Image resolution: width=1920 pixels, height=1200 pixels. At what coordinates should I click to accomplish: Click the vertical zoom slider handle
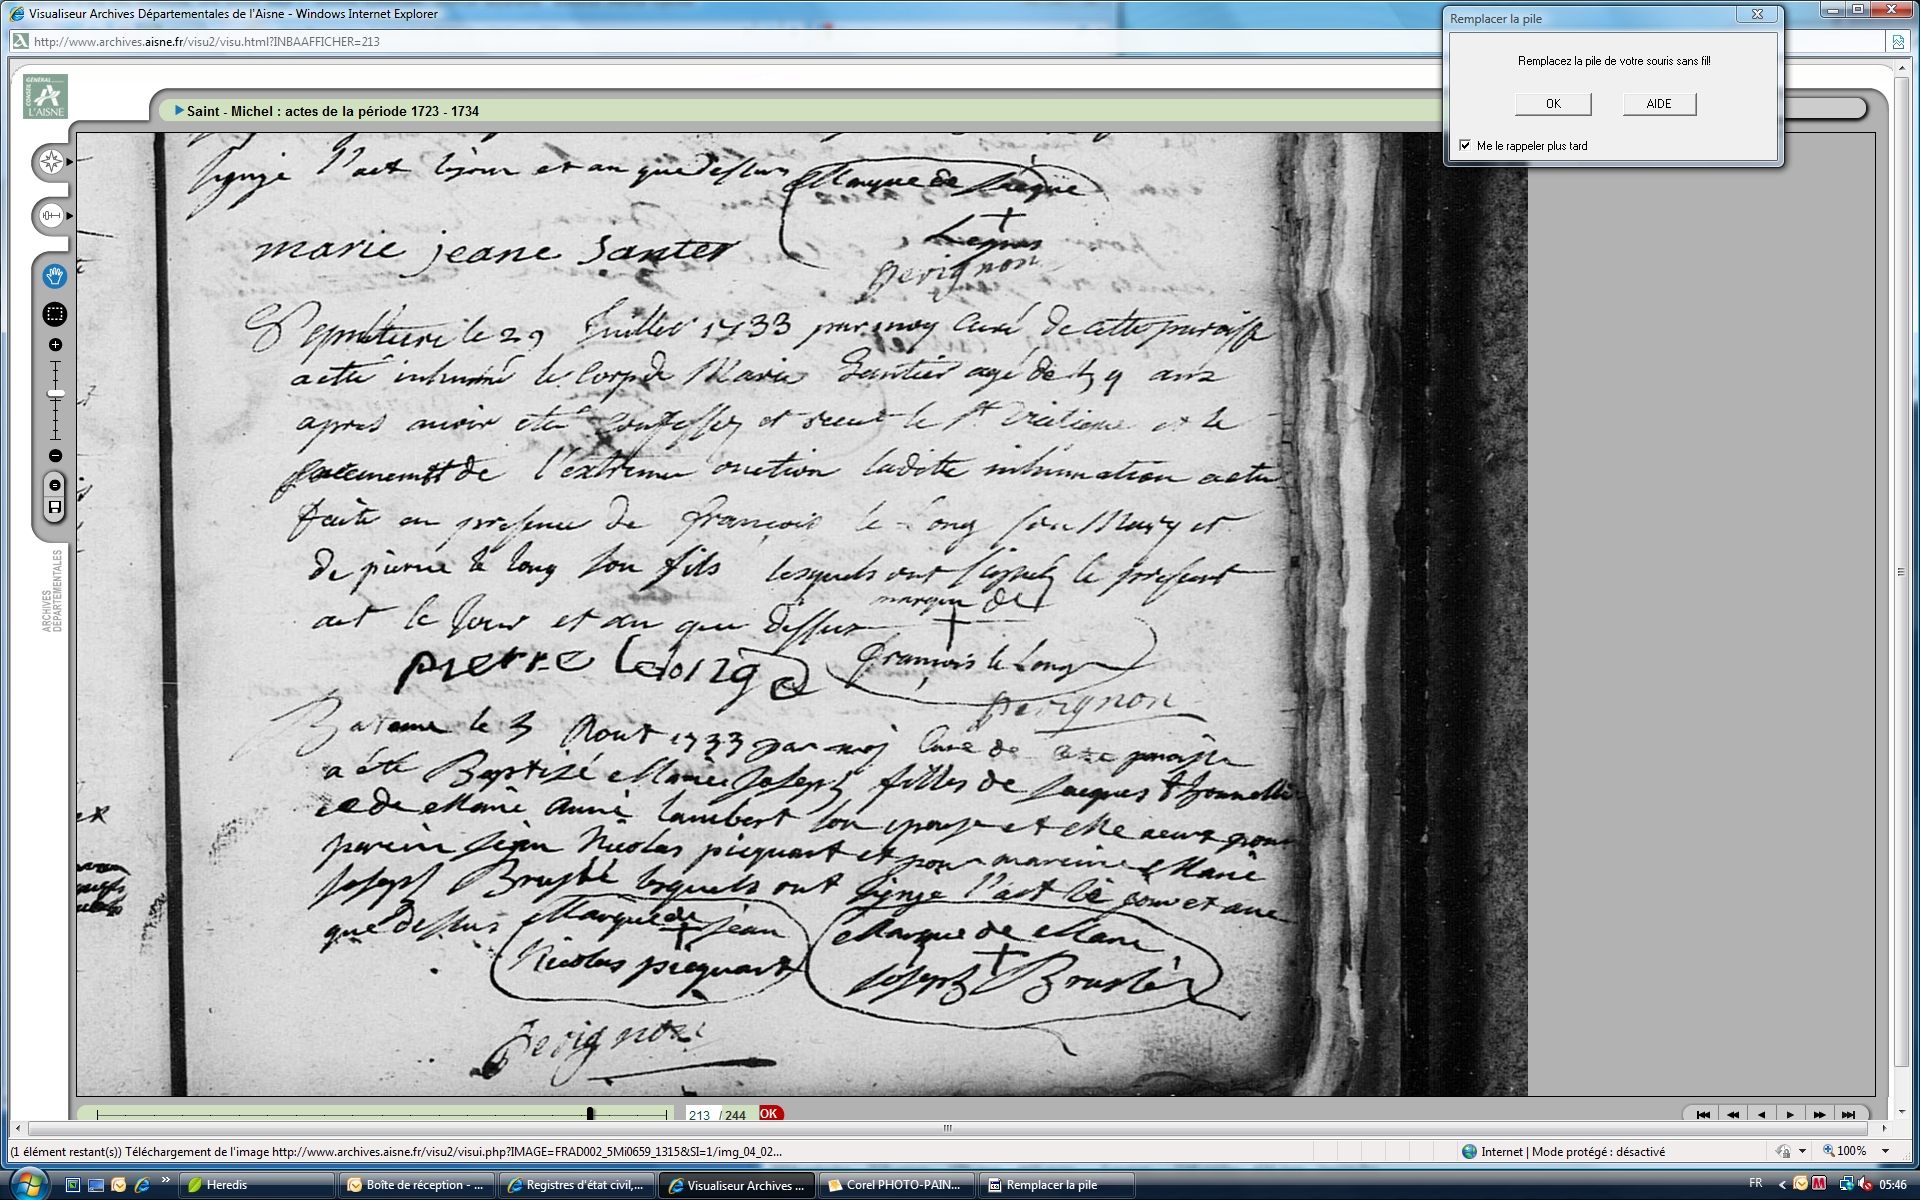pyautogui.click(x=55, y=394)
